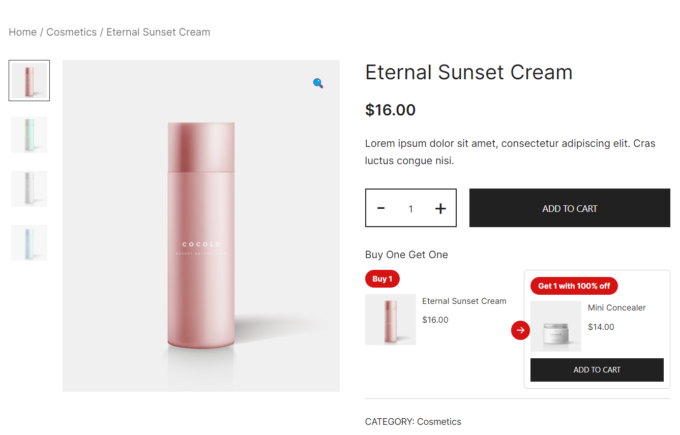Select the pink bottle gallery thumbnail

29,80
